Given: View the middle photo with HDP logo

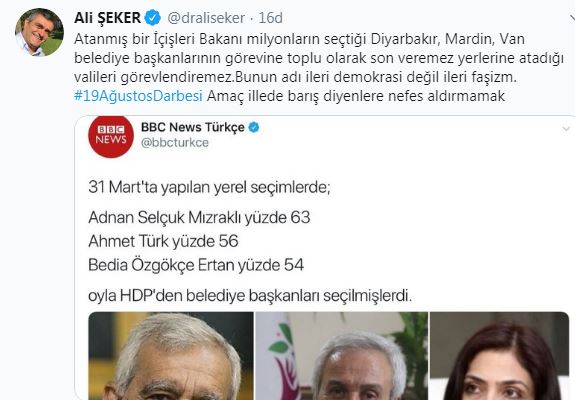Looking at the screenshot, I should 341,356.
